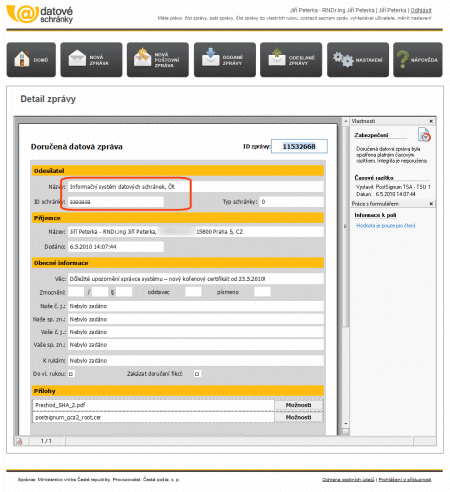Toggle the Zakázat doručení fikcí checkbox
450x492 pixels.
coord(197,374)
